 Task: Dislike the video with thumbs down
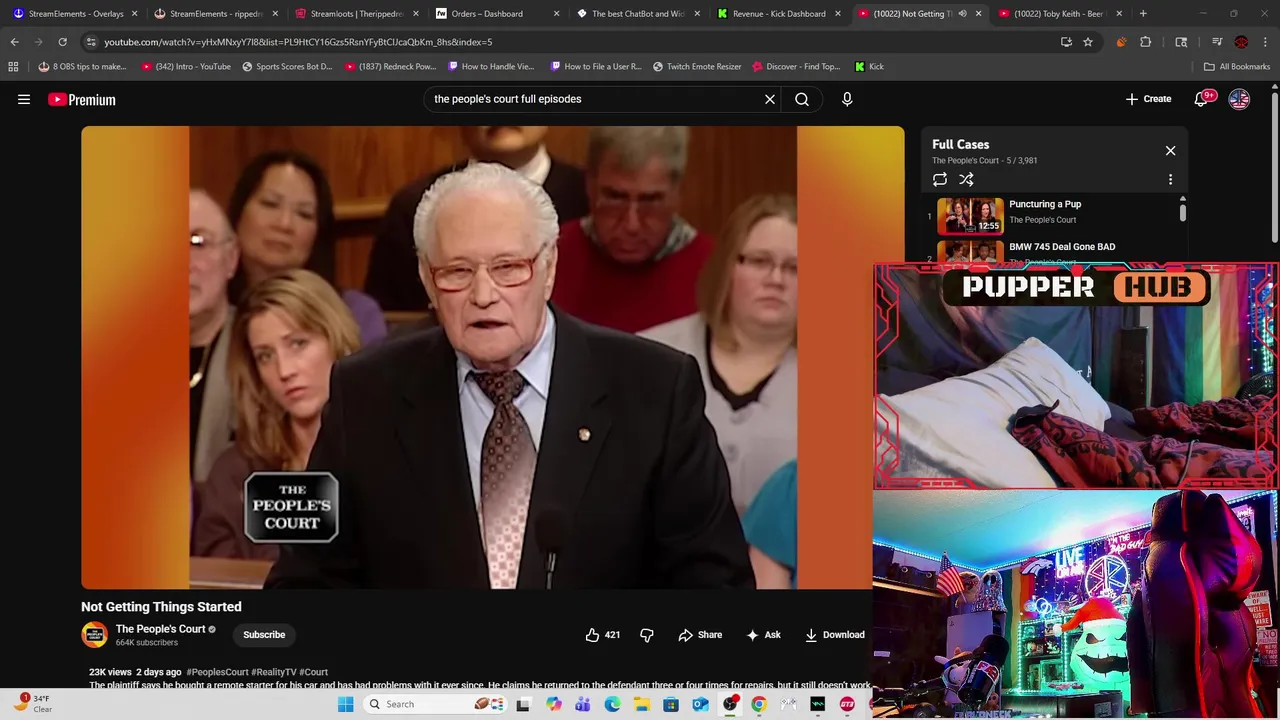pos(647,635)
